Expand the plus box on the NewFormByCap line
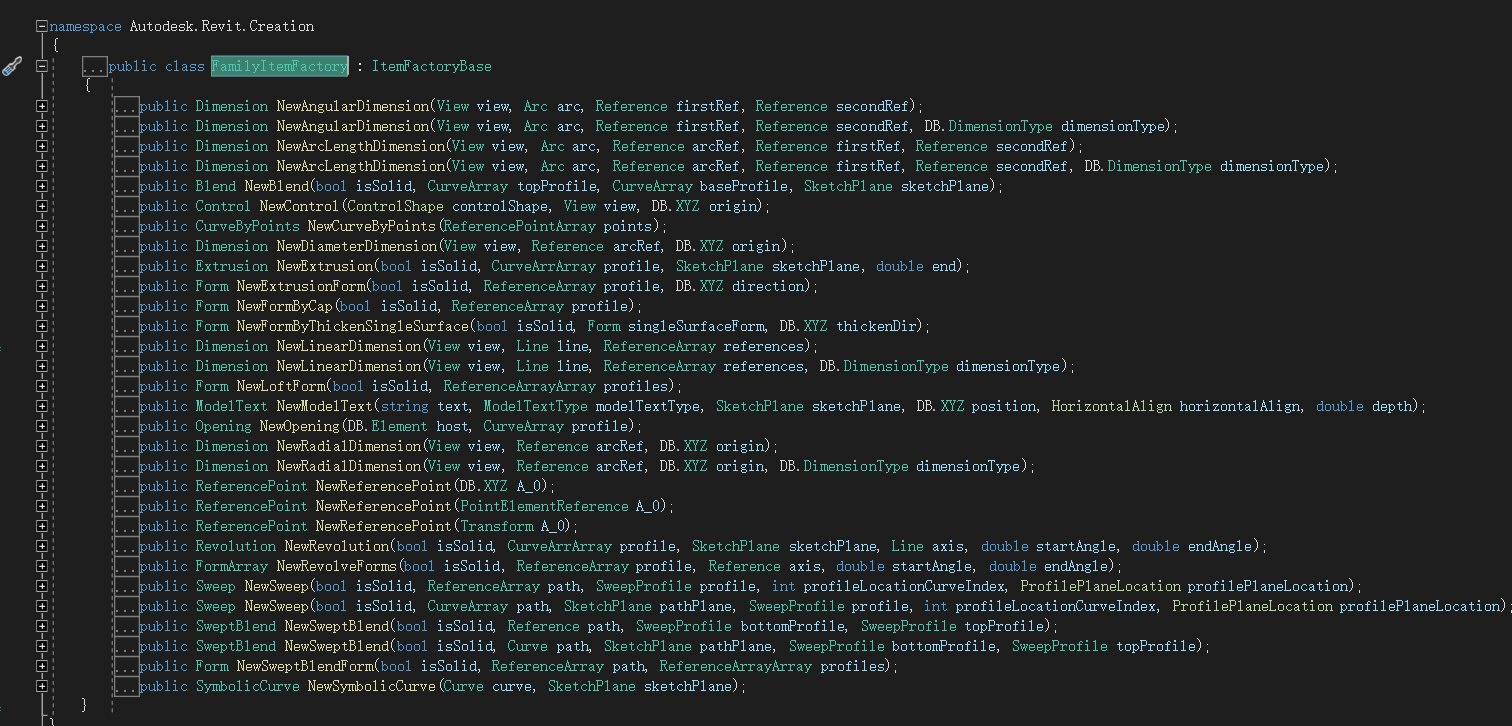This screenshot has height=726, width=1512. (41, 306)
